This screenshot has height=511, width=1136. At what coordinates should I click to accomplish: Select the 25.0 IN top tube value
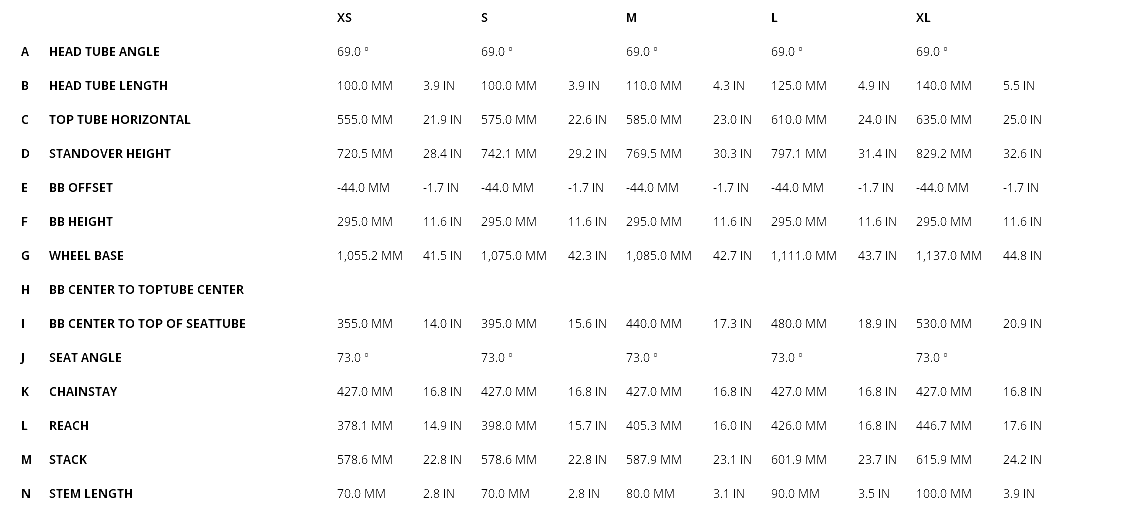(1022, 120)
